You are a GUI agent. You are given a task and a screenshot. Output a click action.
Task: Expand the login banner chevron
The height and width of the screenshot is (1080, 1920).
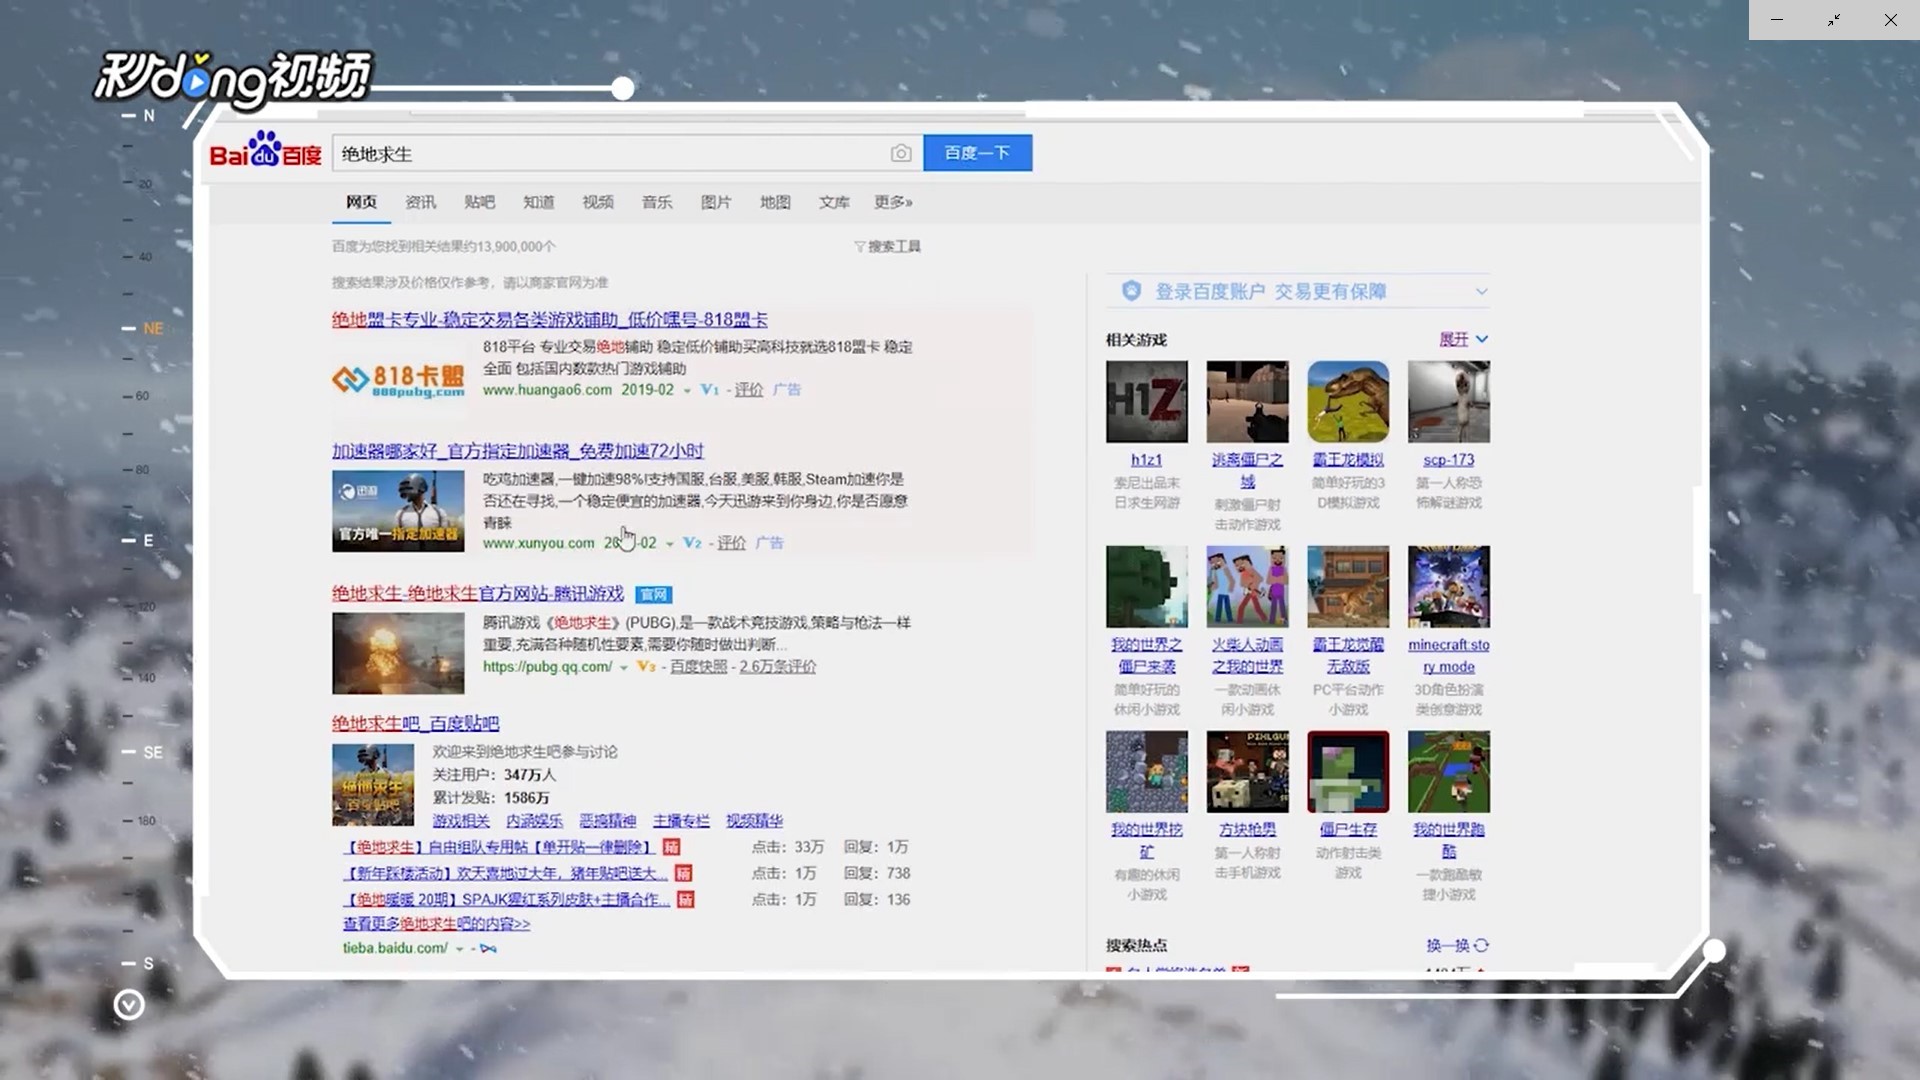1481,292
